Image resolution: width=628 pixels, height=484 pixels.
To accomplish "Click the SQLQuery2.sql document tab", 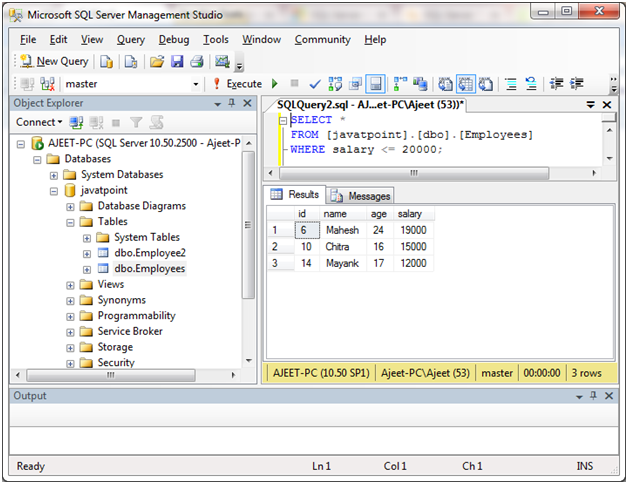I will tap(370, 105).
